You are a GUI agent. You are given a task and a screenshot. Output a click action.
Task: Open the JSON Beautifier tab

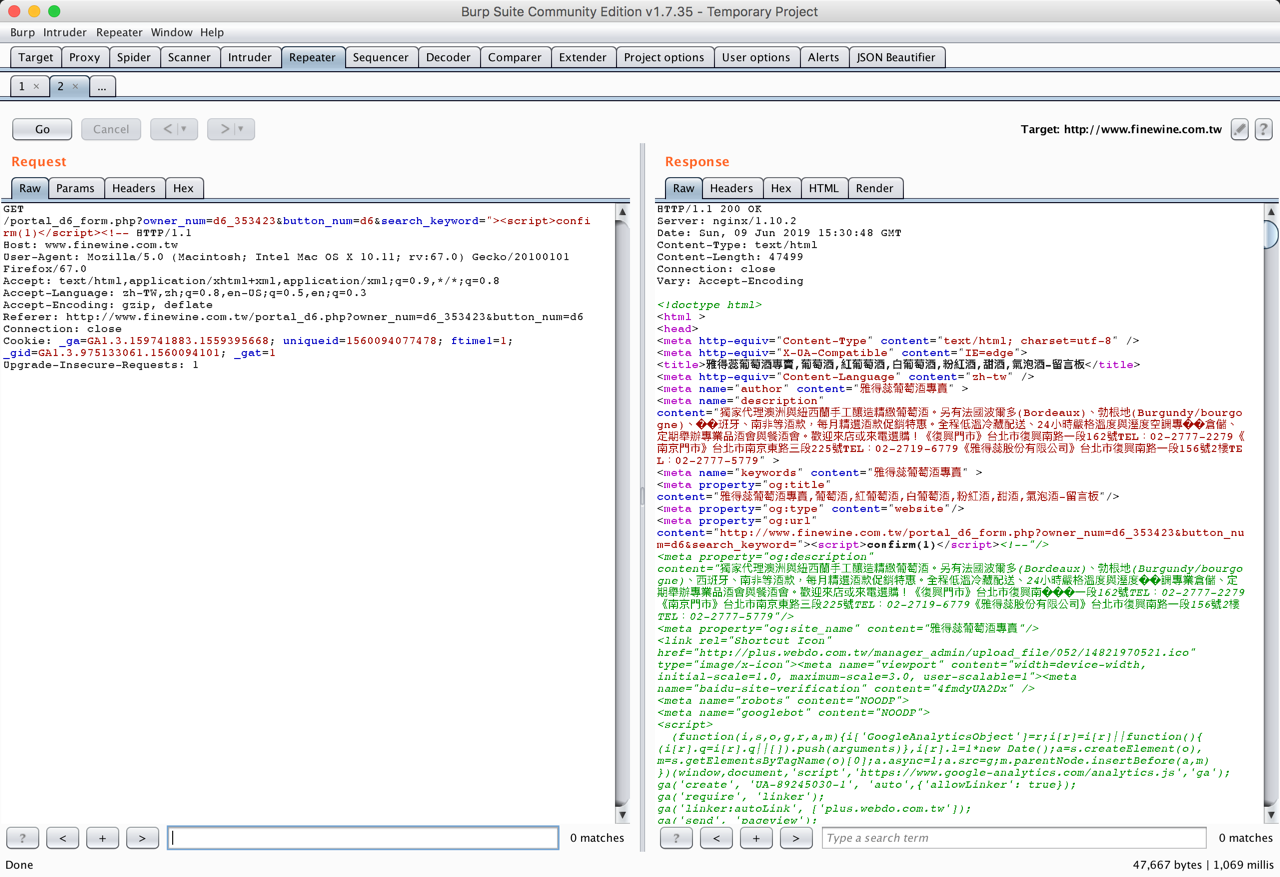click(896, 57)
